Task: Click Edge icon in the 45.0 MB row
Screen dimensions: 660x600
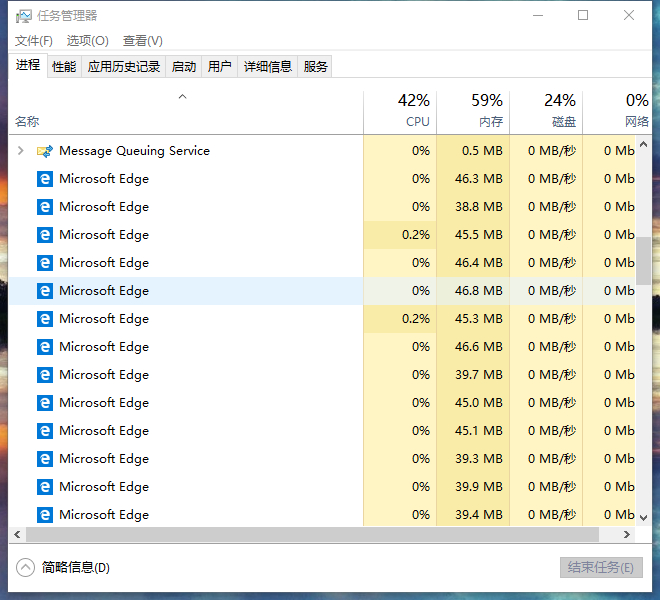Action: [45, 403]
